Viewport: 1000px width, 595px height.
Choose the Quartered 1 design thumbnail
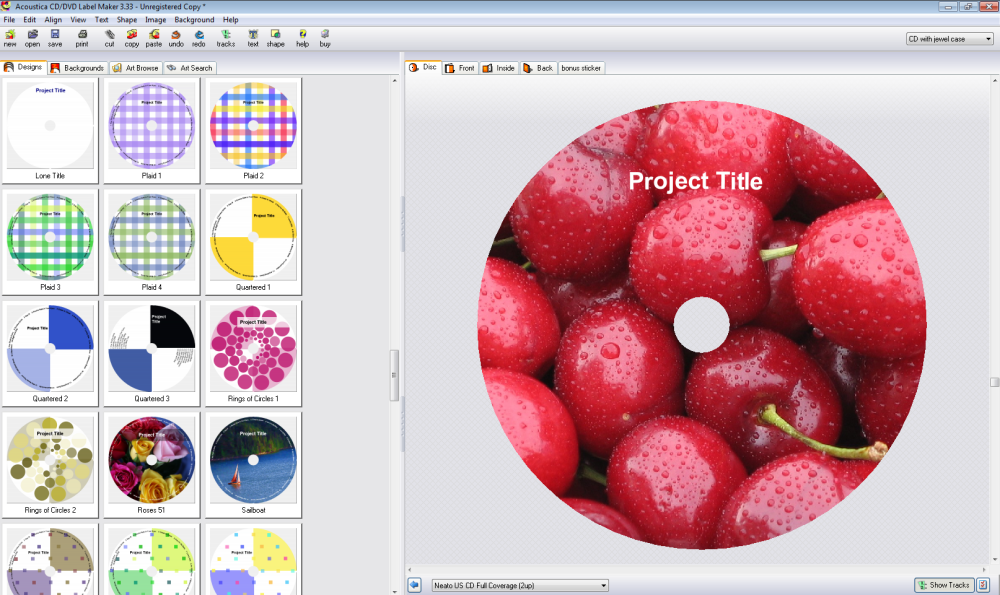[x=253, y=242]
